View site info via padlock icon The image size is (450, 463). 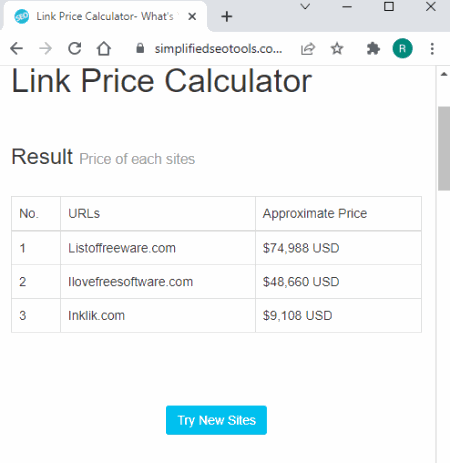pyautogui.click(x=140, y=49)
